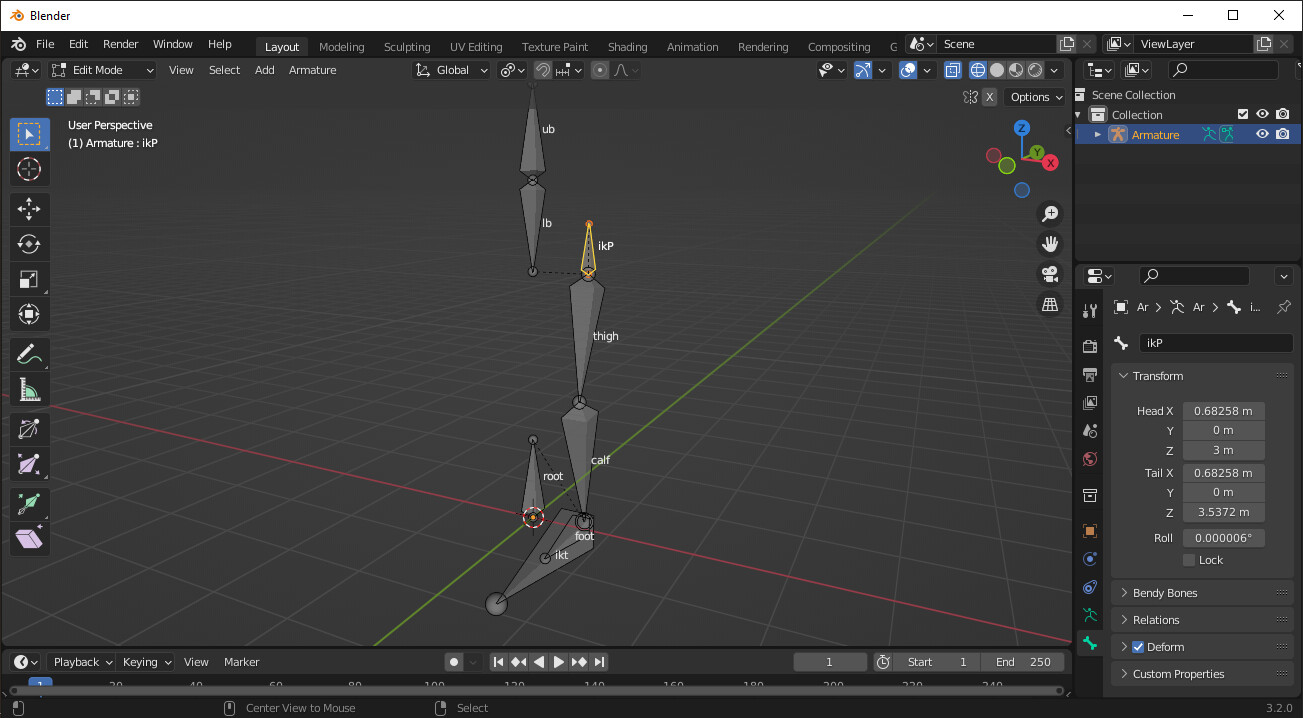Open the timeline Marker menu
Screen dimensions: 1303x718
(242, 662)
